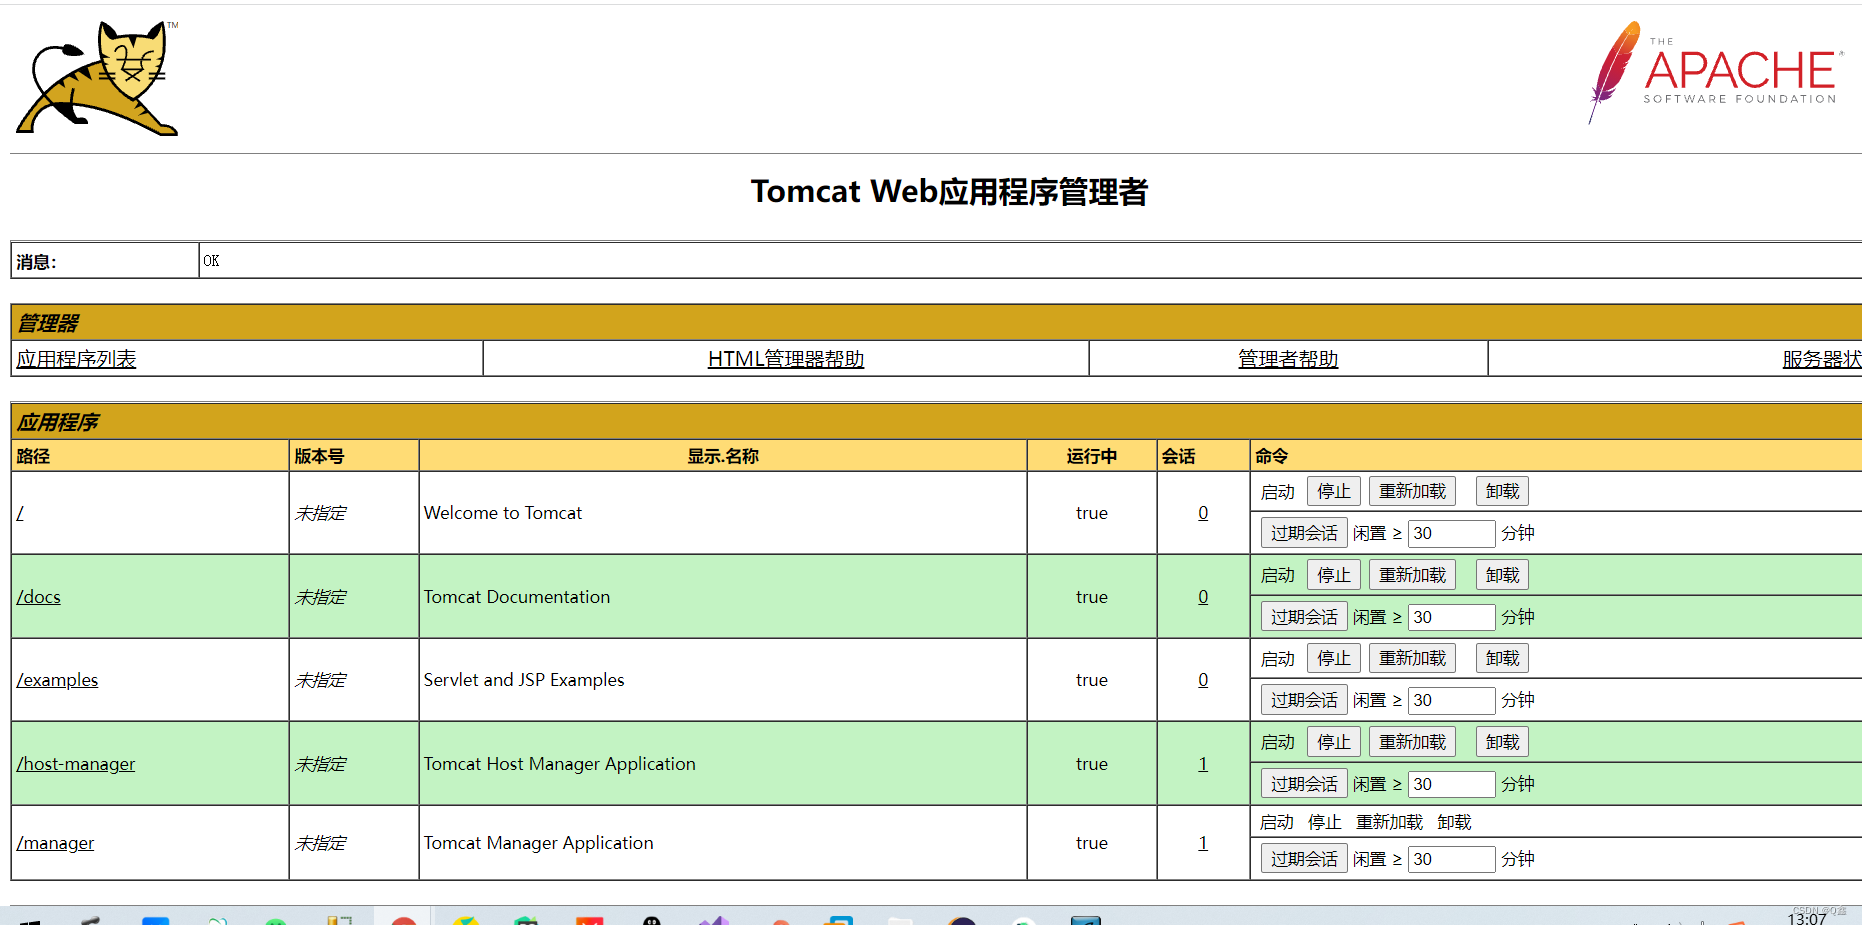Image resolution: width=1862 pixels, height=925 pixels.
Task: Click the 路径 column header
Action: tap(33, 456)
